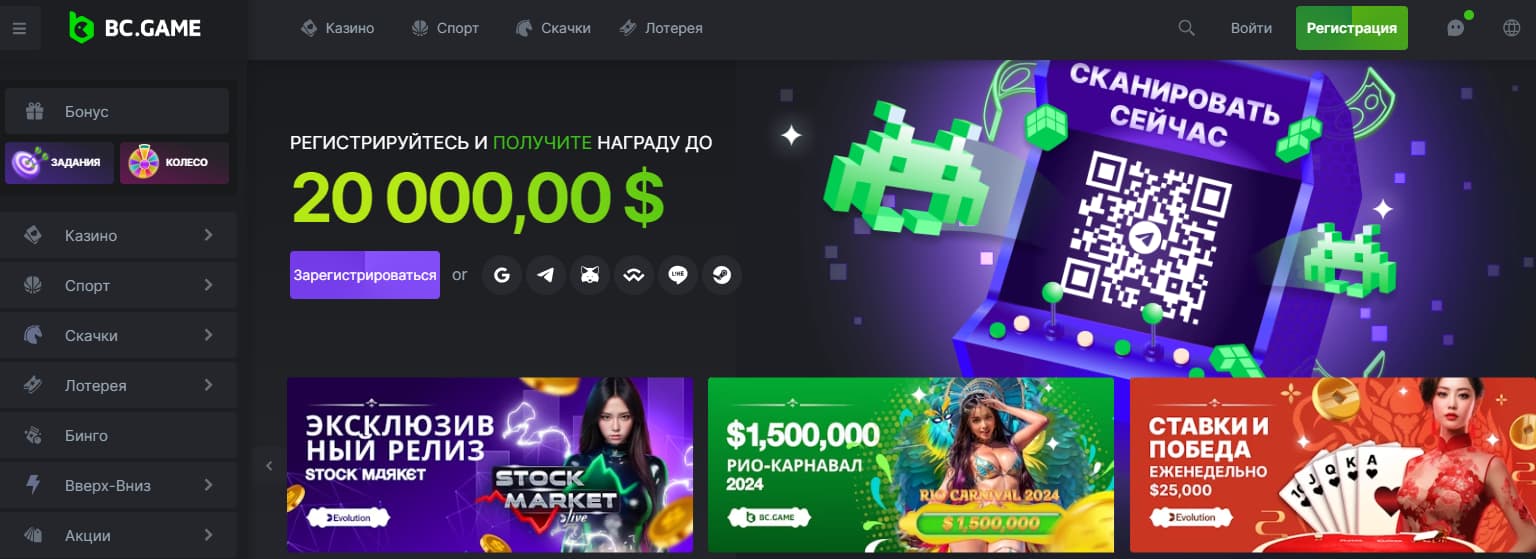Open the Лотерея tab in top navigation
The image size is (1536, 559).
coord(661,28)
